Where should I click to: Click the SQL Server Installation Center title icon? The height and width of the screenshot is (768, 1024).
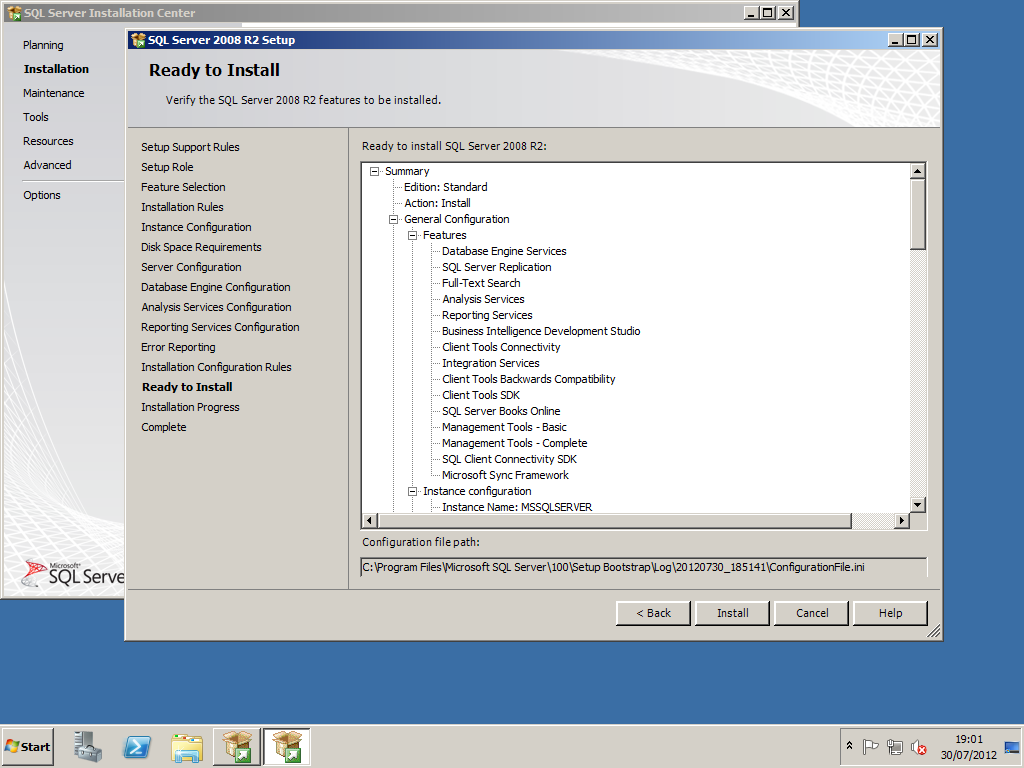pos(14,13)
